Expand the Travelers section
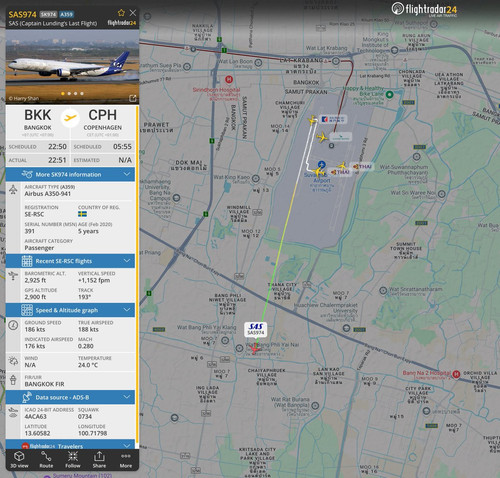Screen dimensions: 500x478 [70, 445]
